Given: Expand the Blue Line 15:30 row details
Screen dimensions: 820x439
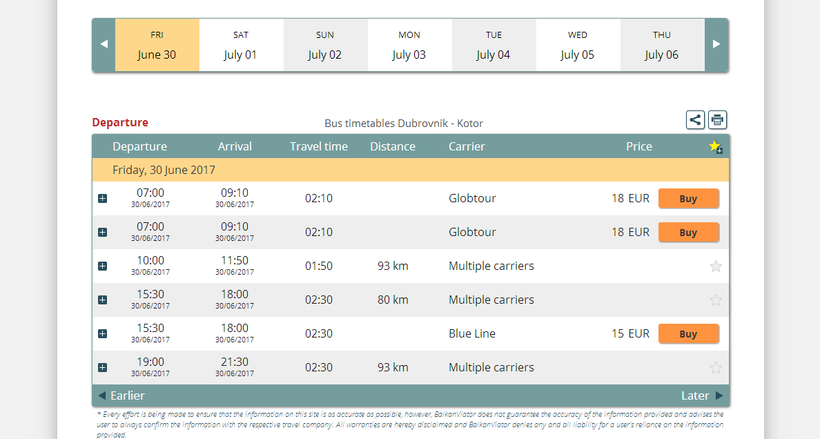Looking at the screenshot, I should [x=102, y=334].
